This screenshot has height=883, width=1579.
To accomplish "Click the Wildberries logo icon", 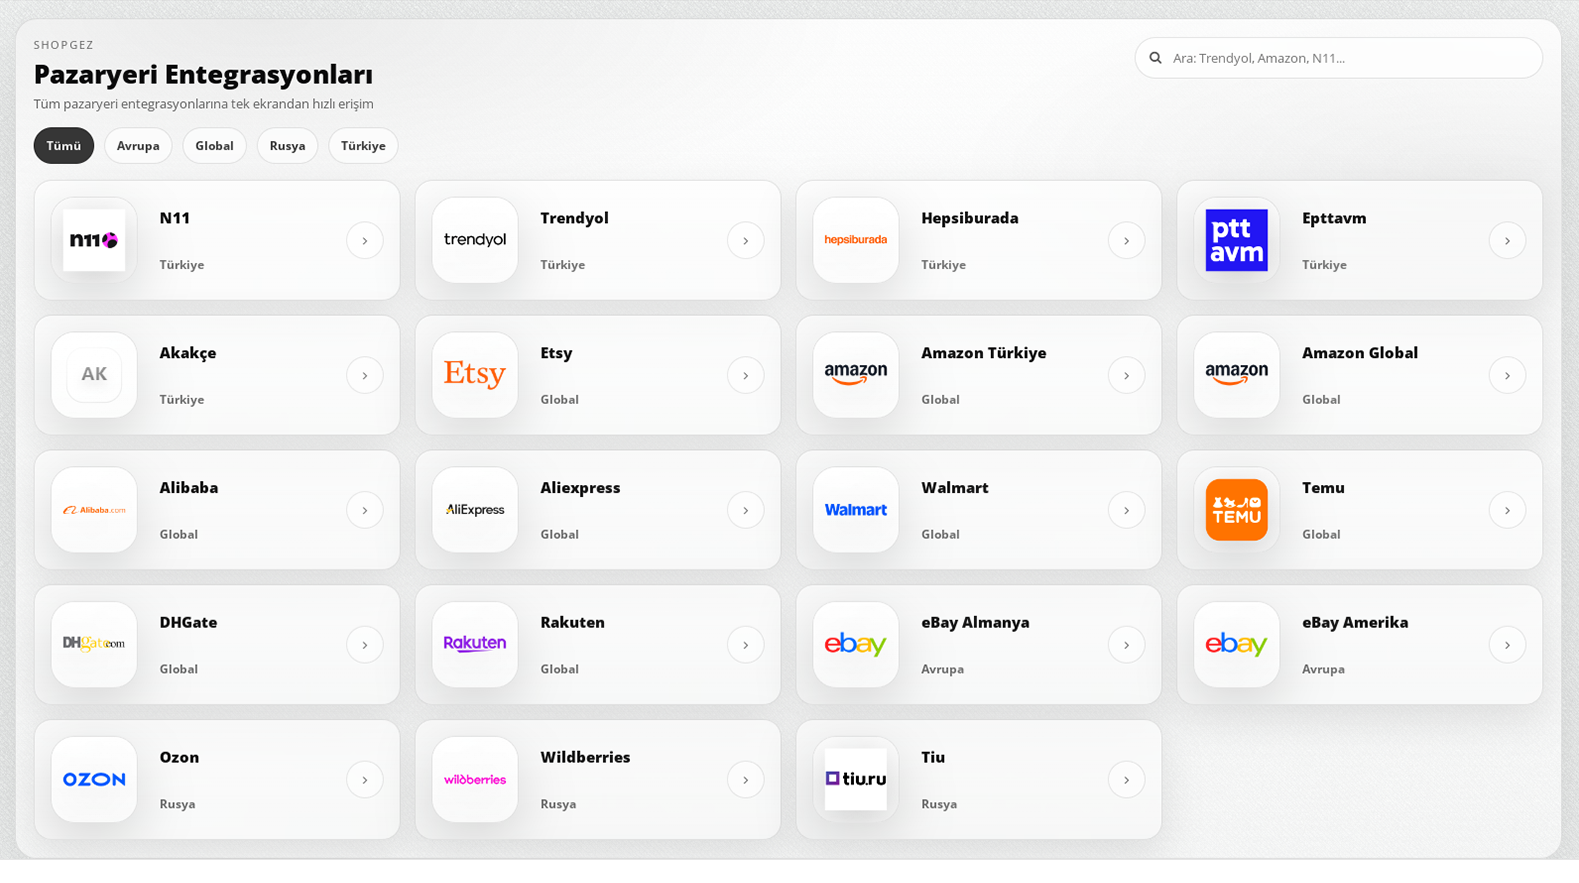I will [475, 780].
